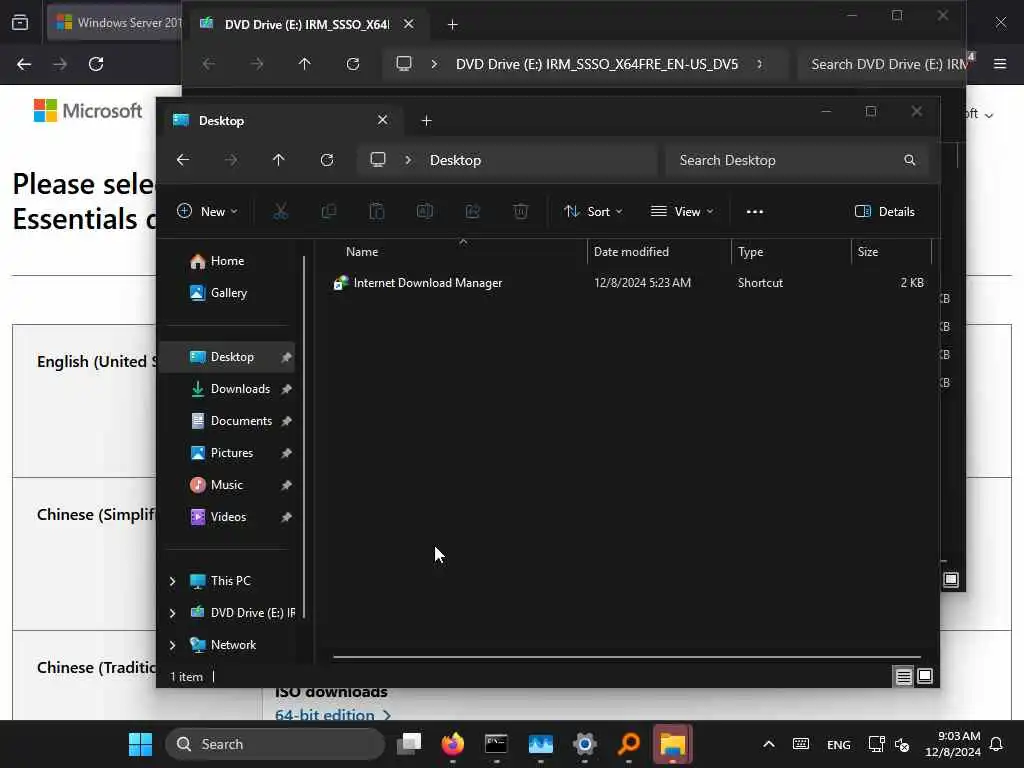This screenshot has width=1024, height=768.
Task: Select Videos in navigation pane
Action: (227, 517)
